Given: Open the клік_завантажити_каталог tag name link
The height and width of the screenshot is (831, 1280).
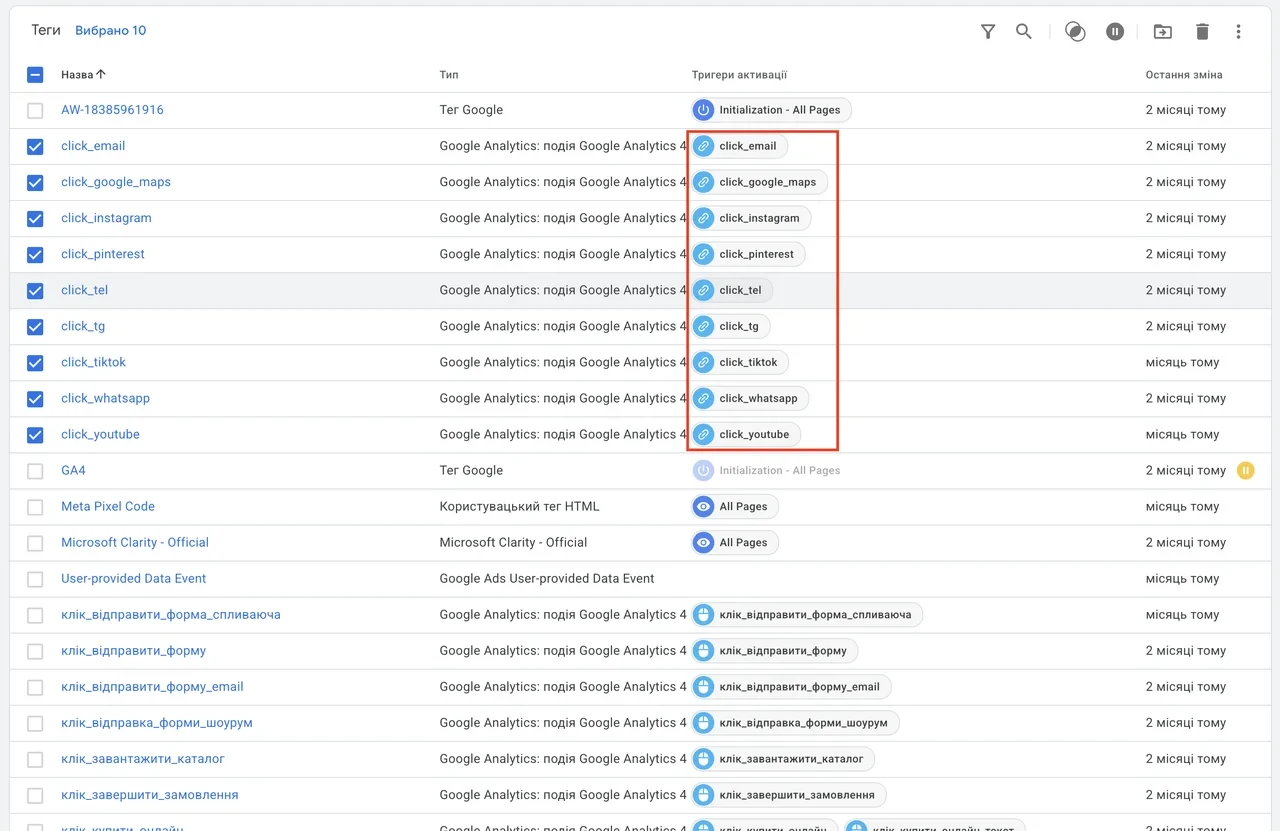Looking at the screenshot, I should click(x=143, y=758).
